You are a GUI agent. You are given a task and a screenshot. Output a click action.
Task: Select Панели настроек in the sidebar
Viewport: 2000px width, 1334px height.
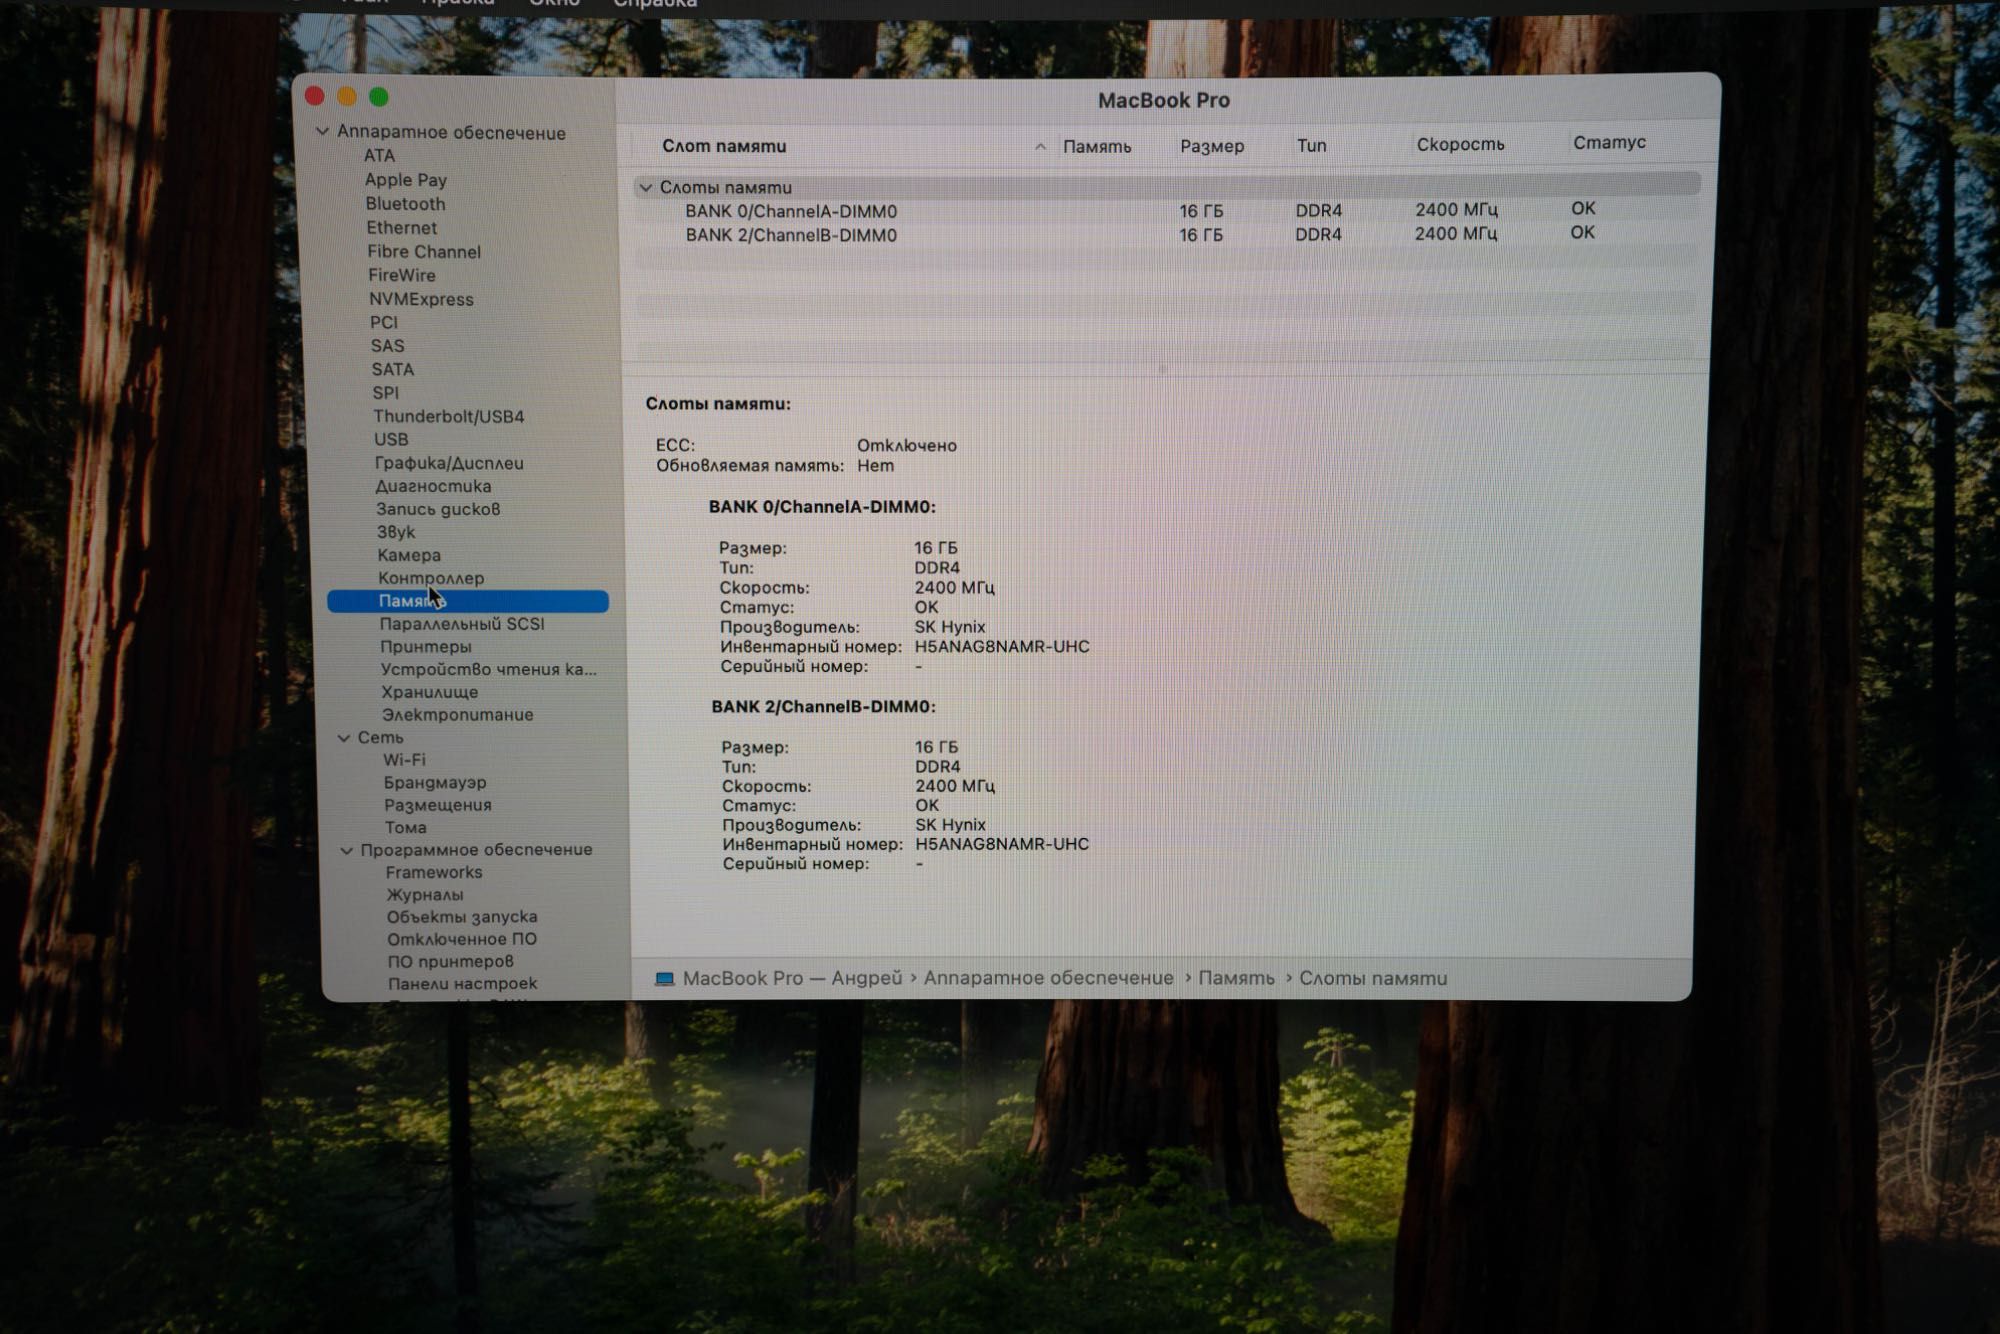click(x=462, y=984)
